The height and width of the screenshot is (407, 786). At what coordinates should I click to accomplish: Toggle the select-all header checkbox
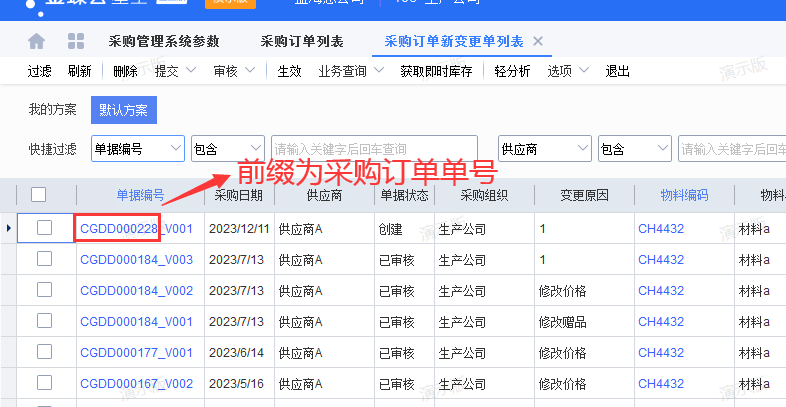click(39, 194)
